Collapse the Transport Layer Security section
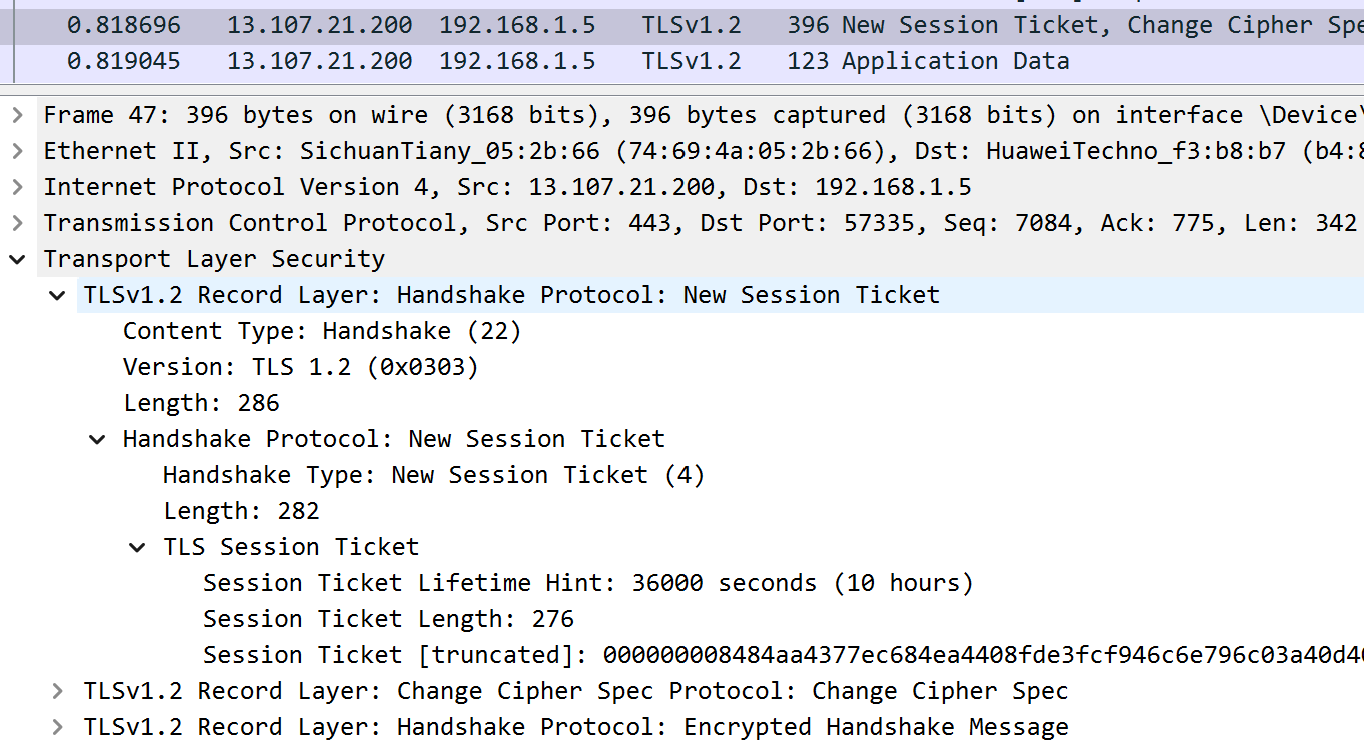 (x=17, y=259)
